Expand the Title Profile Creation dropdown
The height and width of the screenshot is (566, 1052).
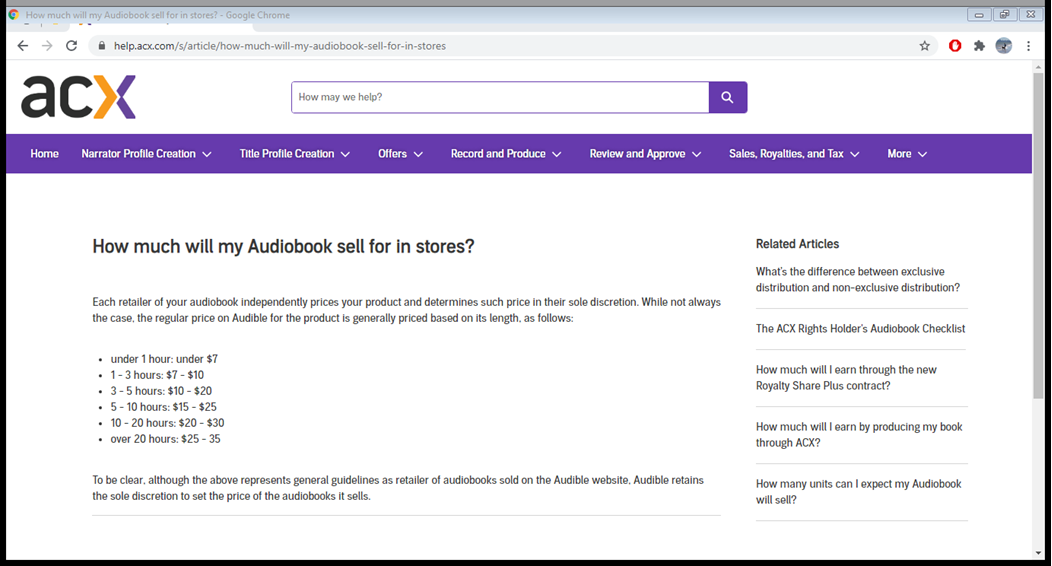coord(295,154)
